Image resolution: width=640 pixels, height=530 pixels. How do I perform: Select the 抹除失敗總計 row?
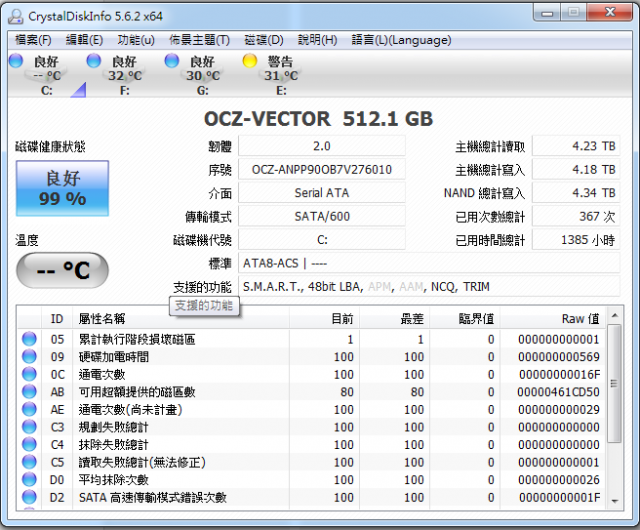(312, 444)
